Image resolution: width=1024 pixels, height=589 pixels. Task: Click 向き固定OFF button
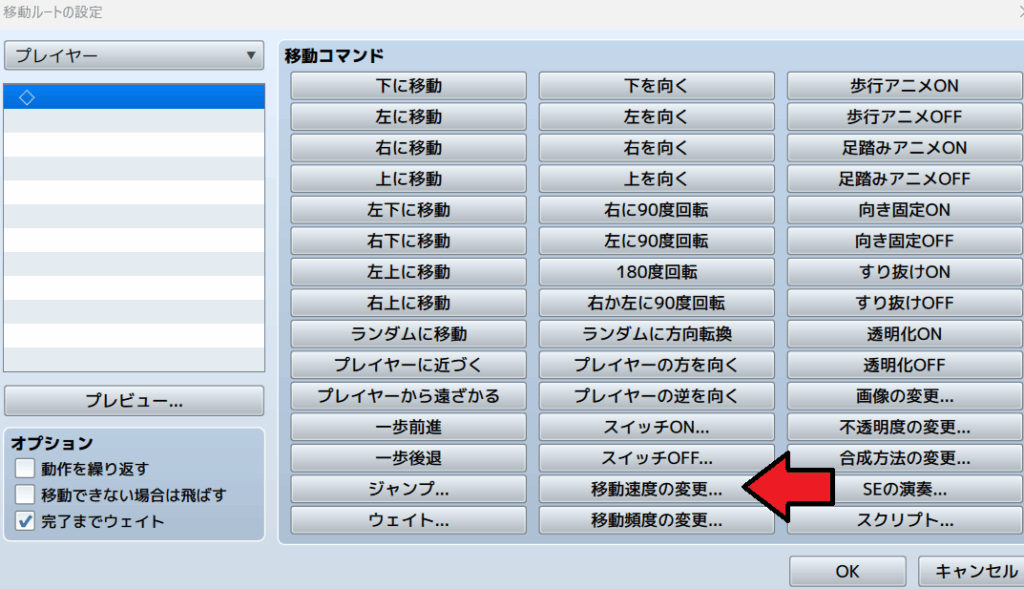coord(905,241)
